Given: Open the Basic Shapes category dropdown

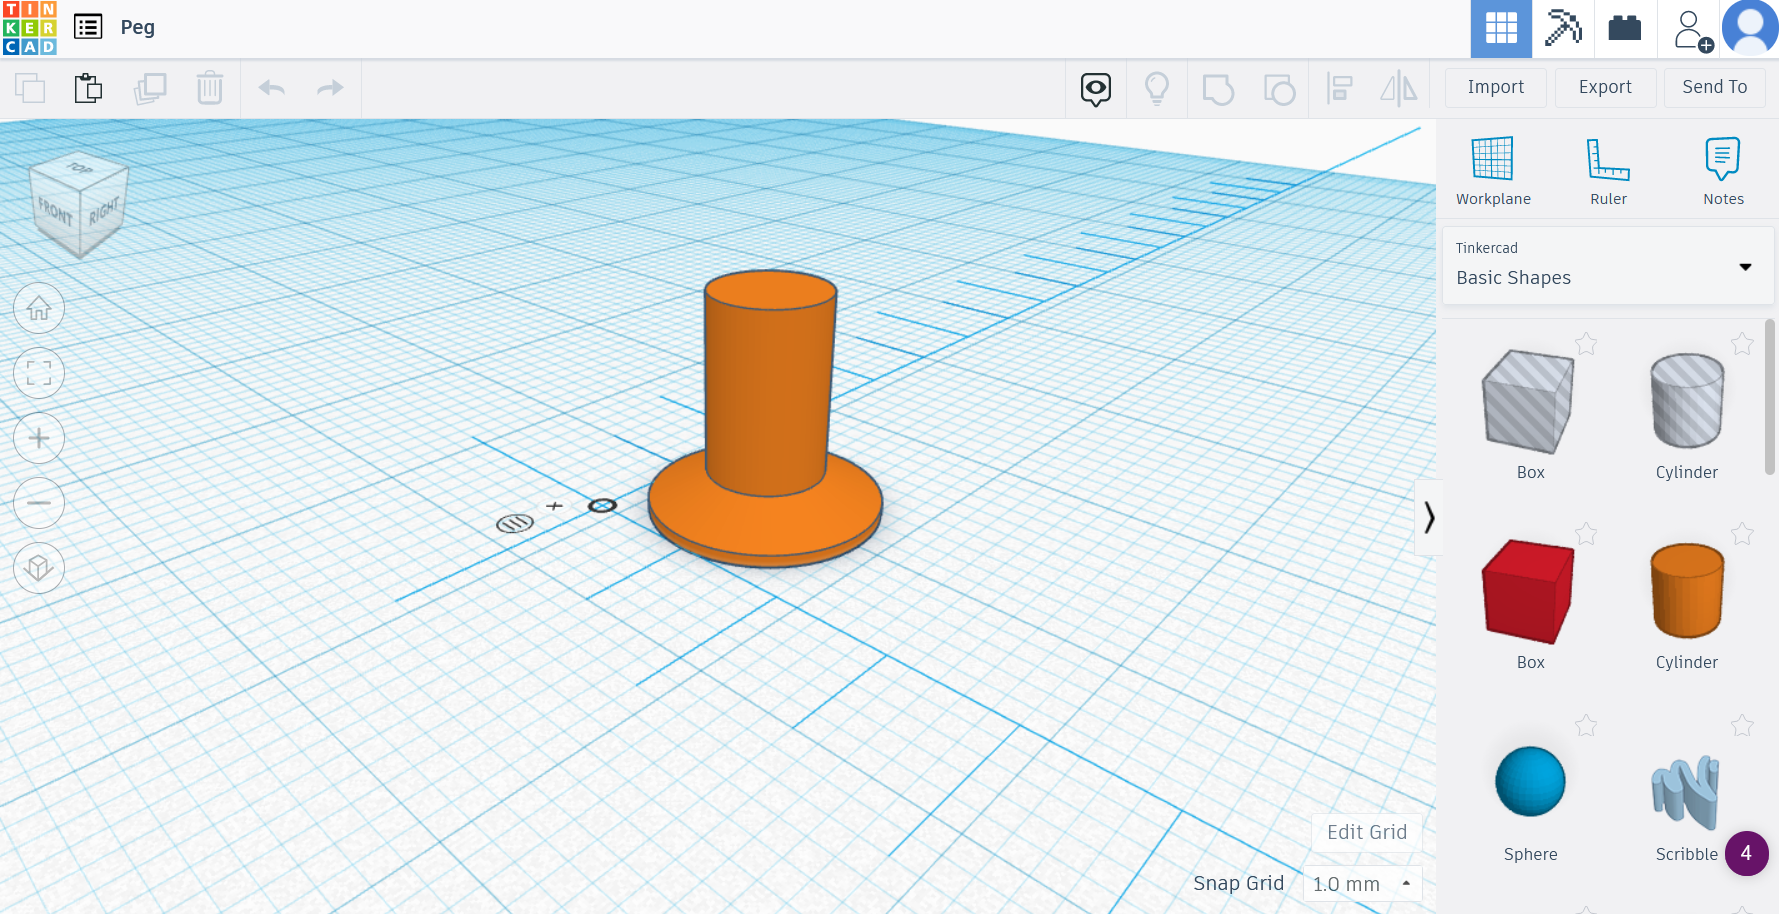Looking at the screenshot, I should [1608, 265].
